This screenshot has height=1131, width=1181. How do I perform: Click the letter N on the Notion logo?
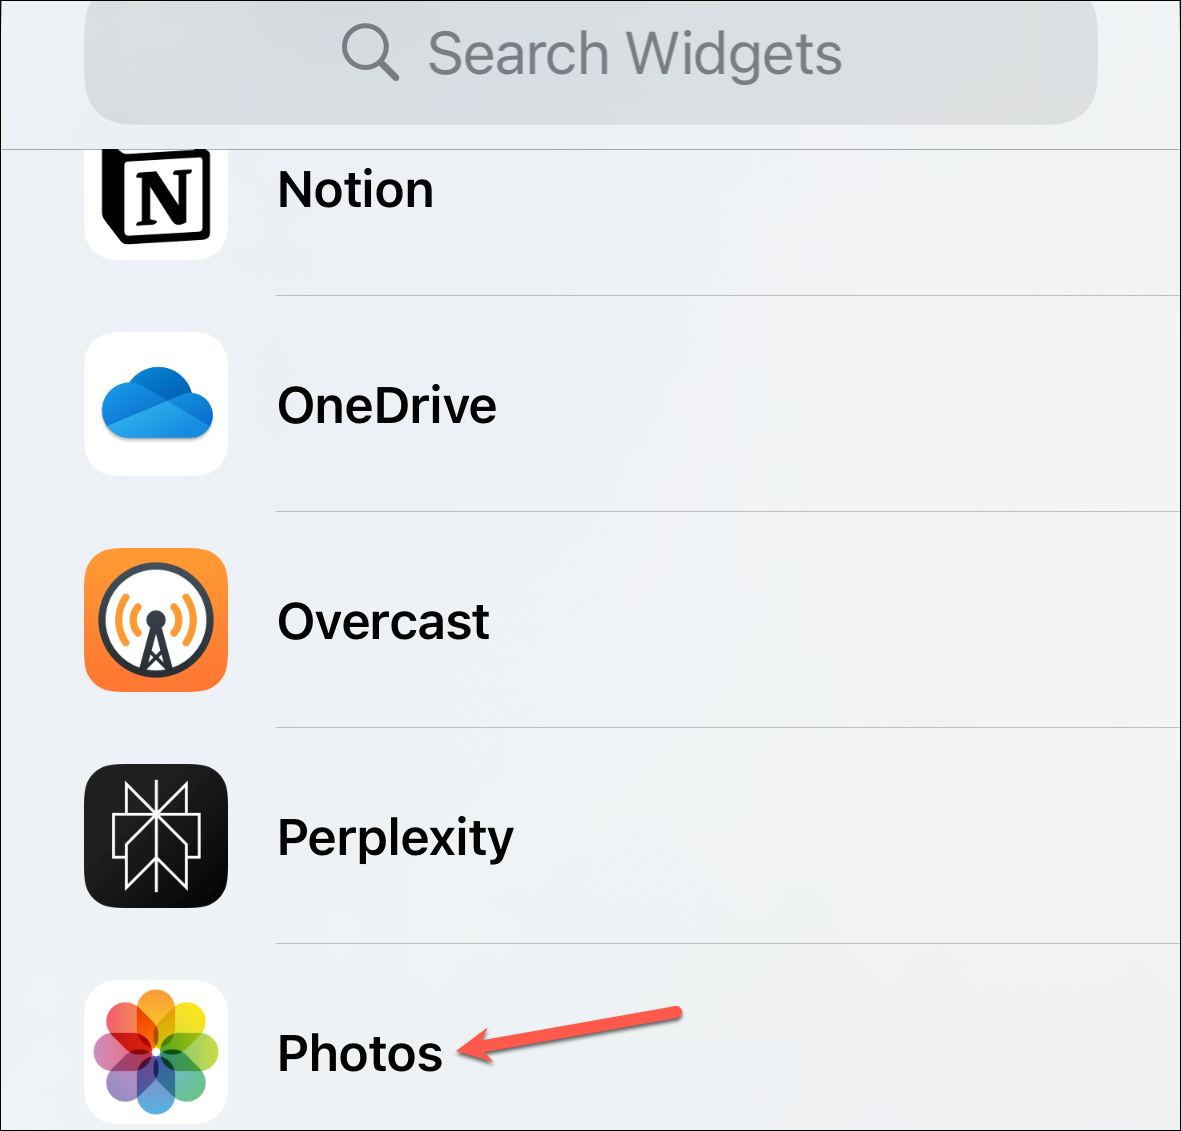(x=164, y=197)
